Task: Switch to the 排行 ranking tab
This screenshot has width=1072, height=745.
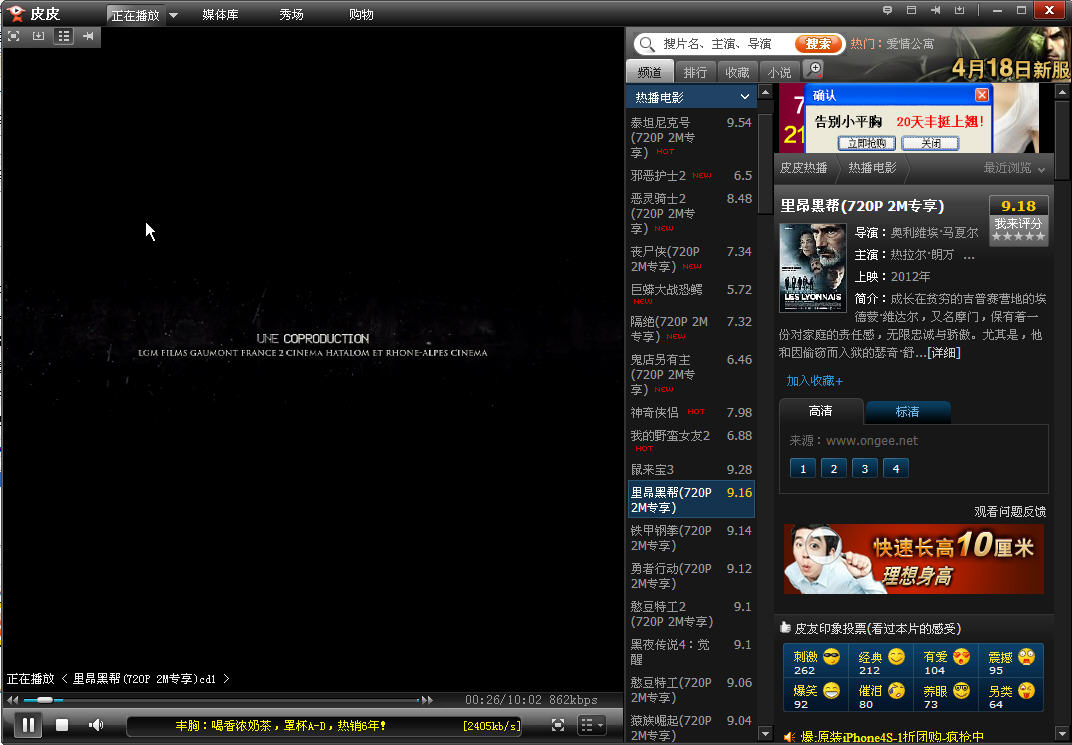Action: [x=695, y=72]
